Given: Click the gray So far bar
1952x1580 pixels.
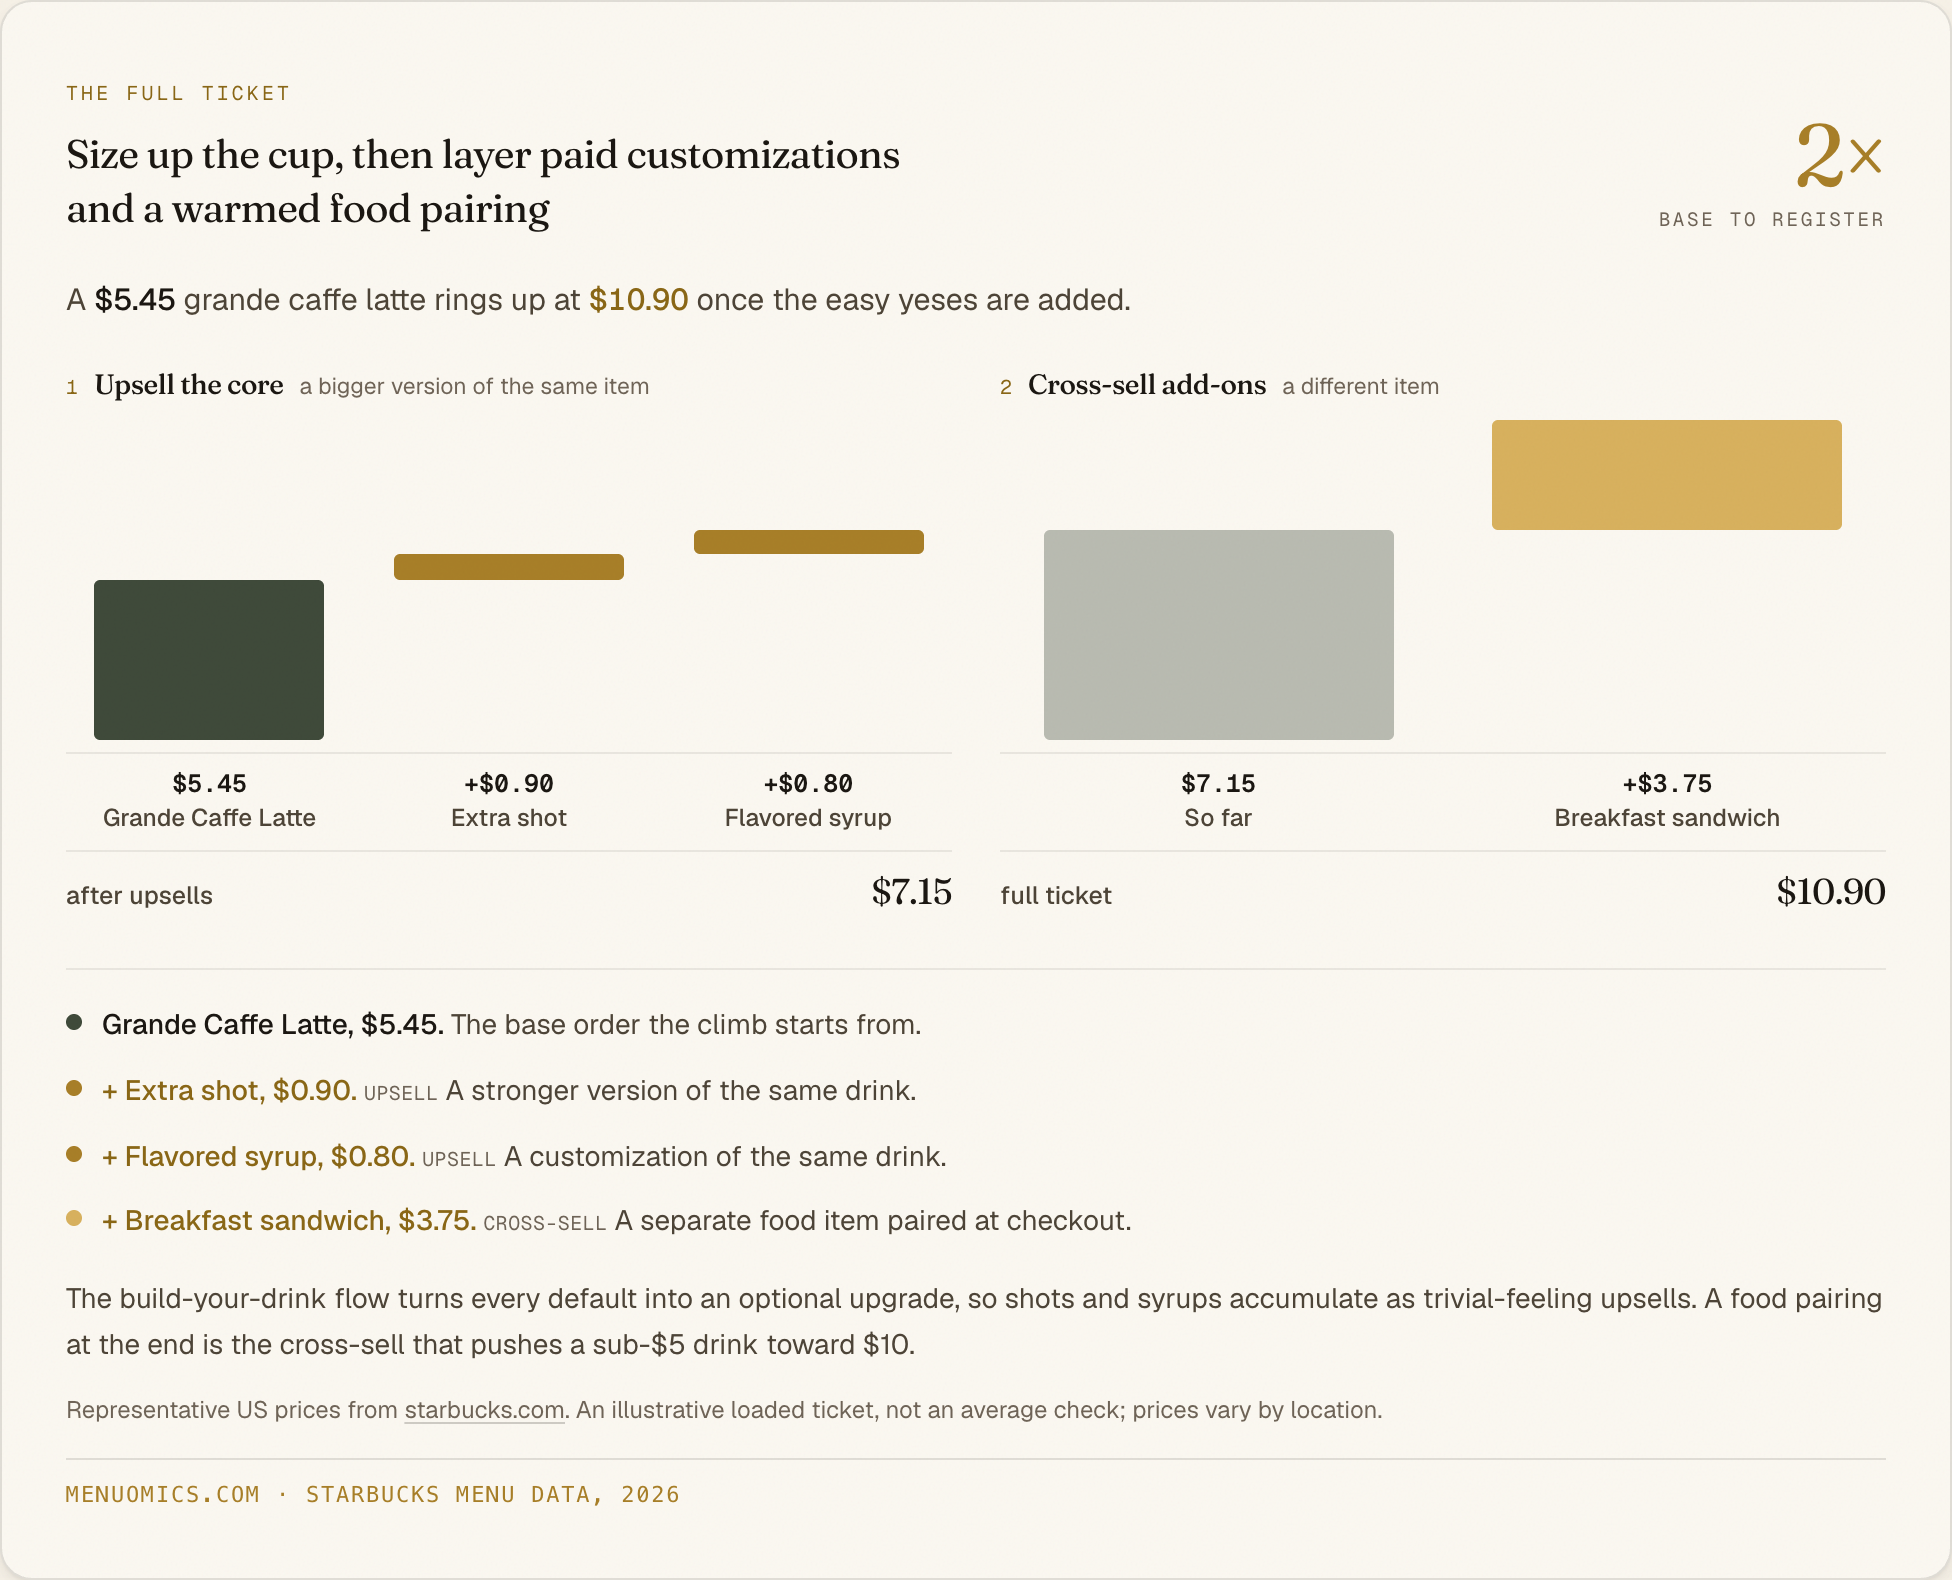Looking at the screenshot, I should [x=1219, y=635].
